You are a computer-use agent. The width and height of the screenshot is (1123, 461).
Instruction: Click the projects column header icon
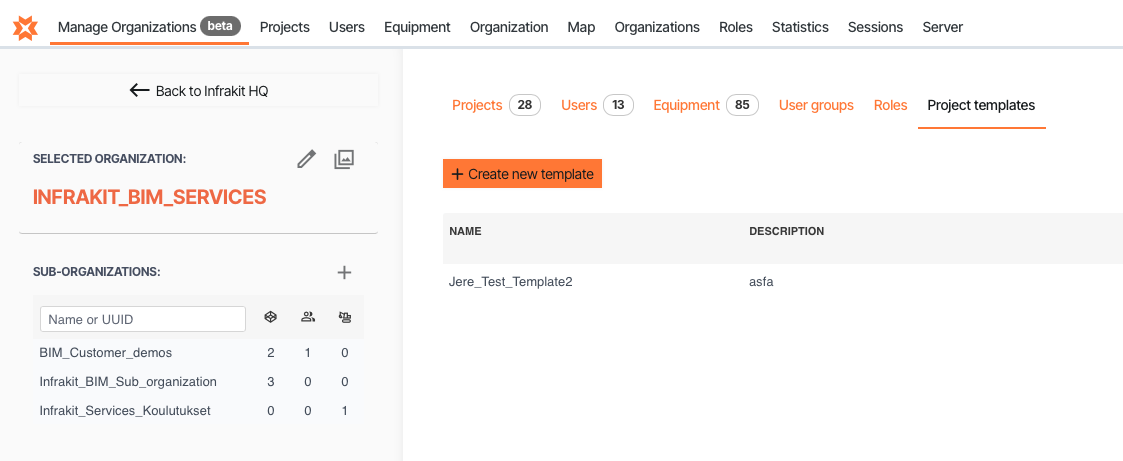[x=270, y=318]
